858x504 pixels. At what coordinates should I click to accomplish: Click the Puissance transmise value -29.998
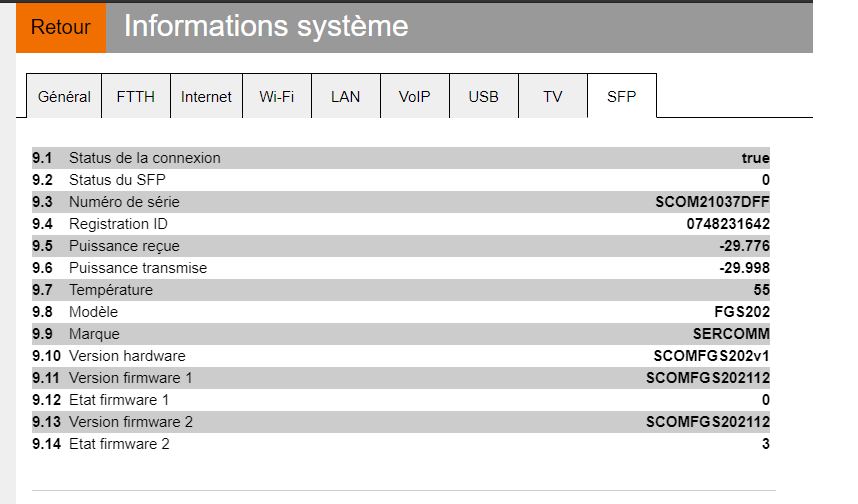pyautogui.click(x=744, y=268)
